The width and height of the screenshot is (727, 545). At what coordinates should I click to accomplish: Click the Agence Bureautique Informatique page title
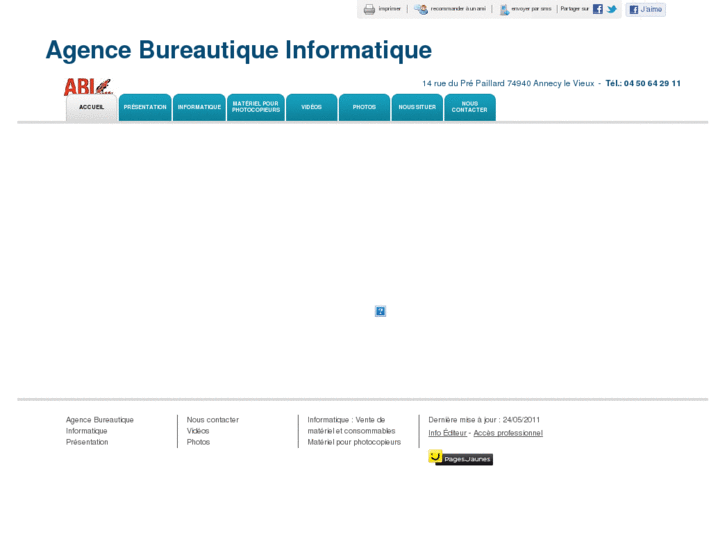coord(238,50)
